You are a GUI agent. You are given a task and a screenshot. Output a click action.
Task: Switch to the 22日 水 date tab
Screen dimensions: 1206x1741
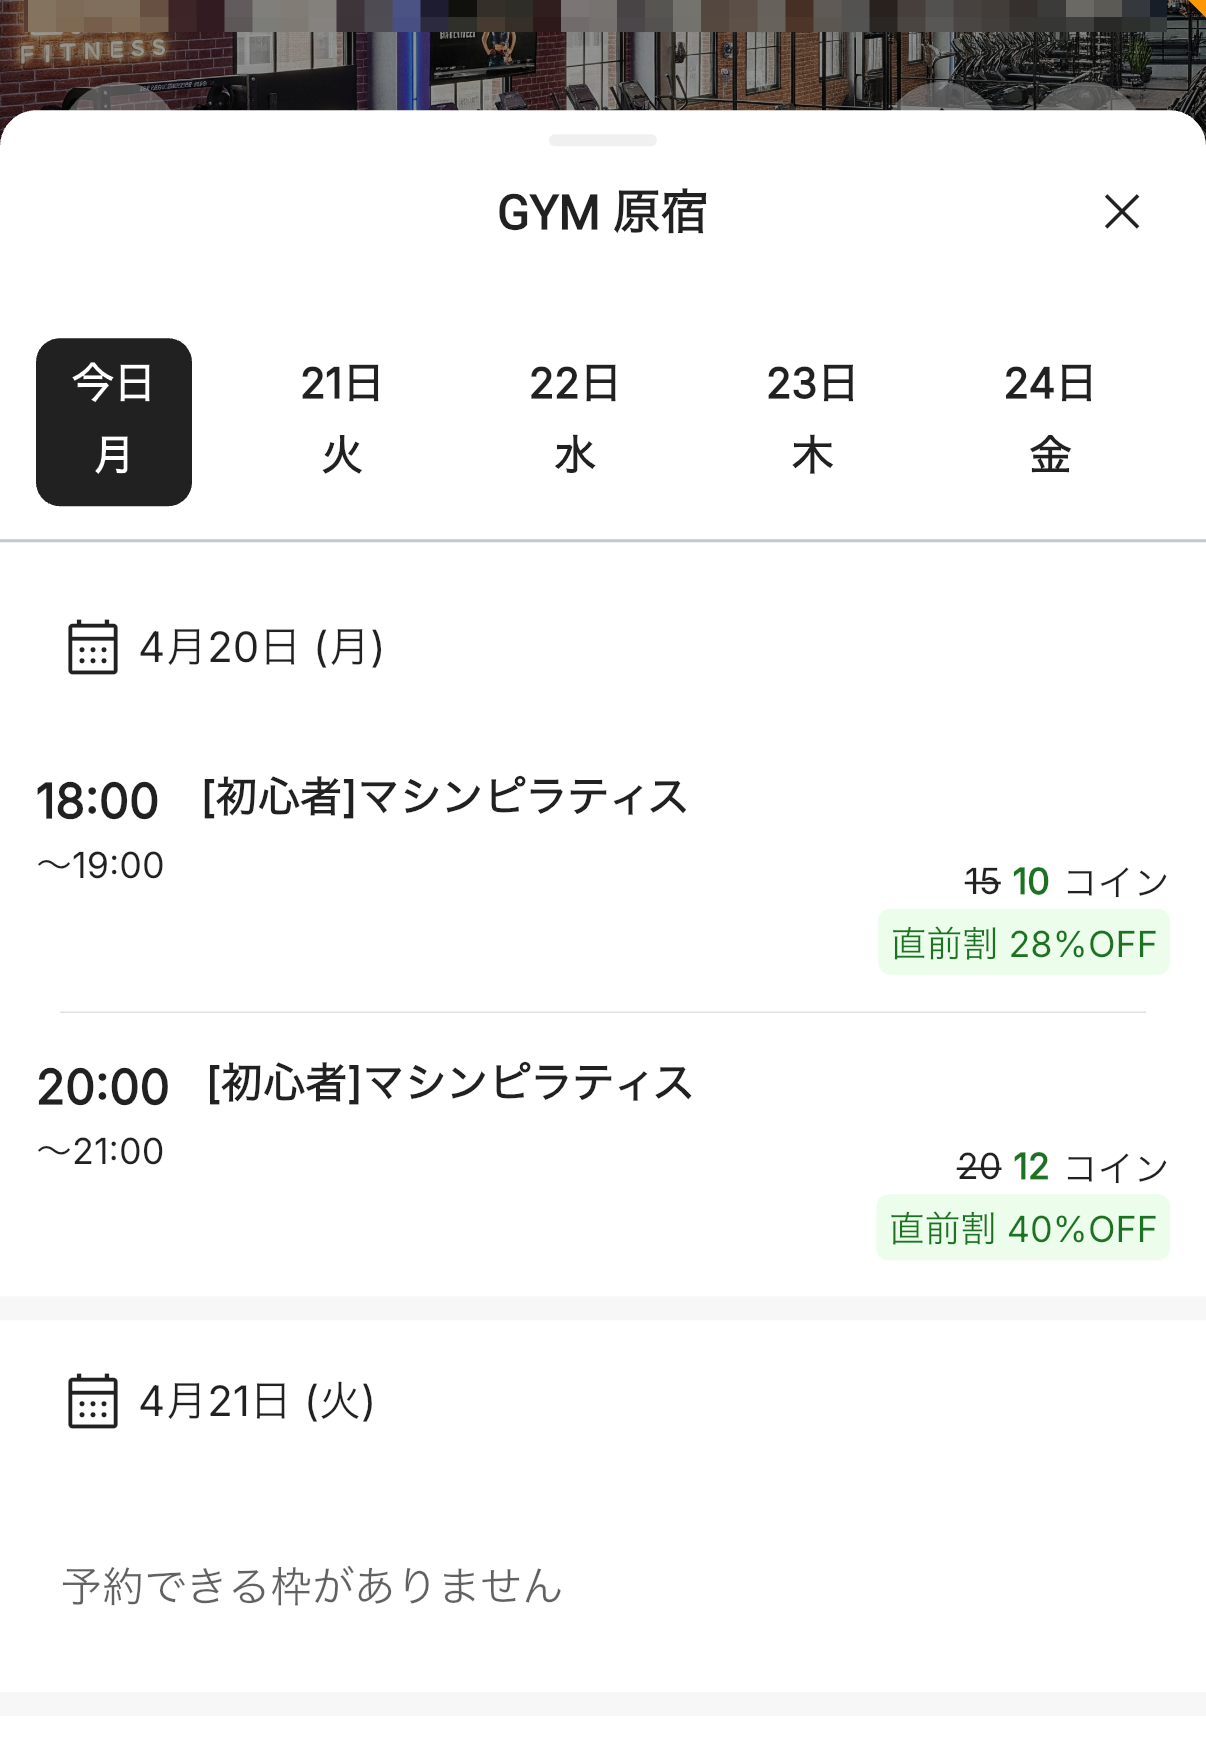(x=574, y=421)
